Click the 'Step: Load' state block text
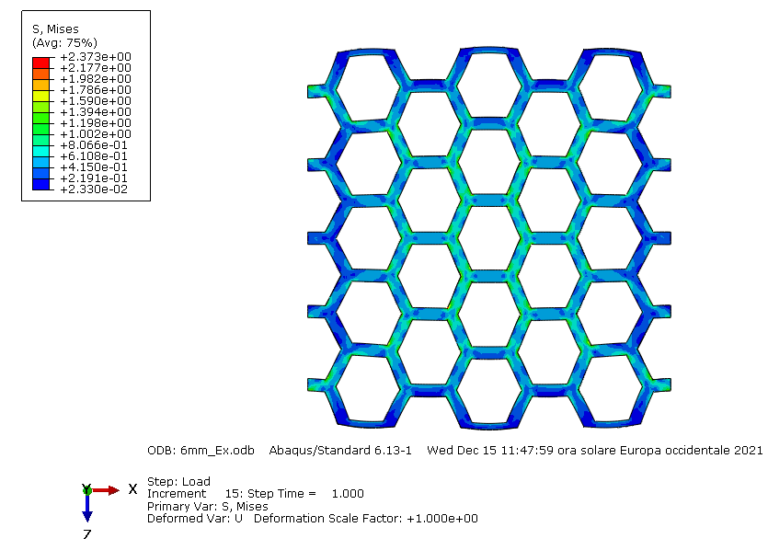 178,482
